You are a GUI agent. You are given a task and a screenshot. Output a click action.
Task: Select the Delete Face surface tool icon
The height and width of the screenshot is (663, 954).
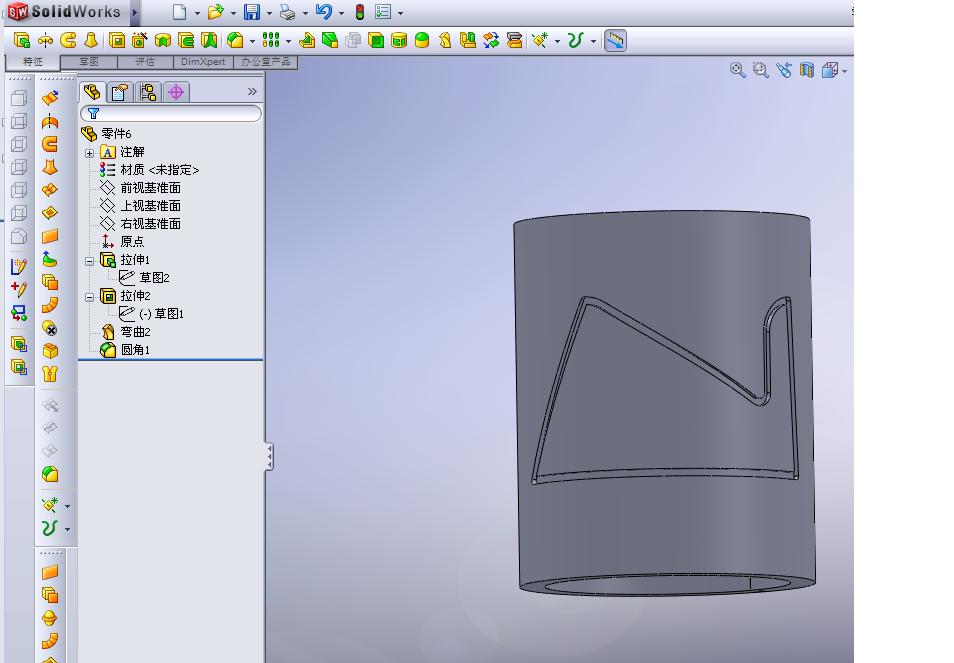click(x=51, y=329)
